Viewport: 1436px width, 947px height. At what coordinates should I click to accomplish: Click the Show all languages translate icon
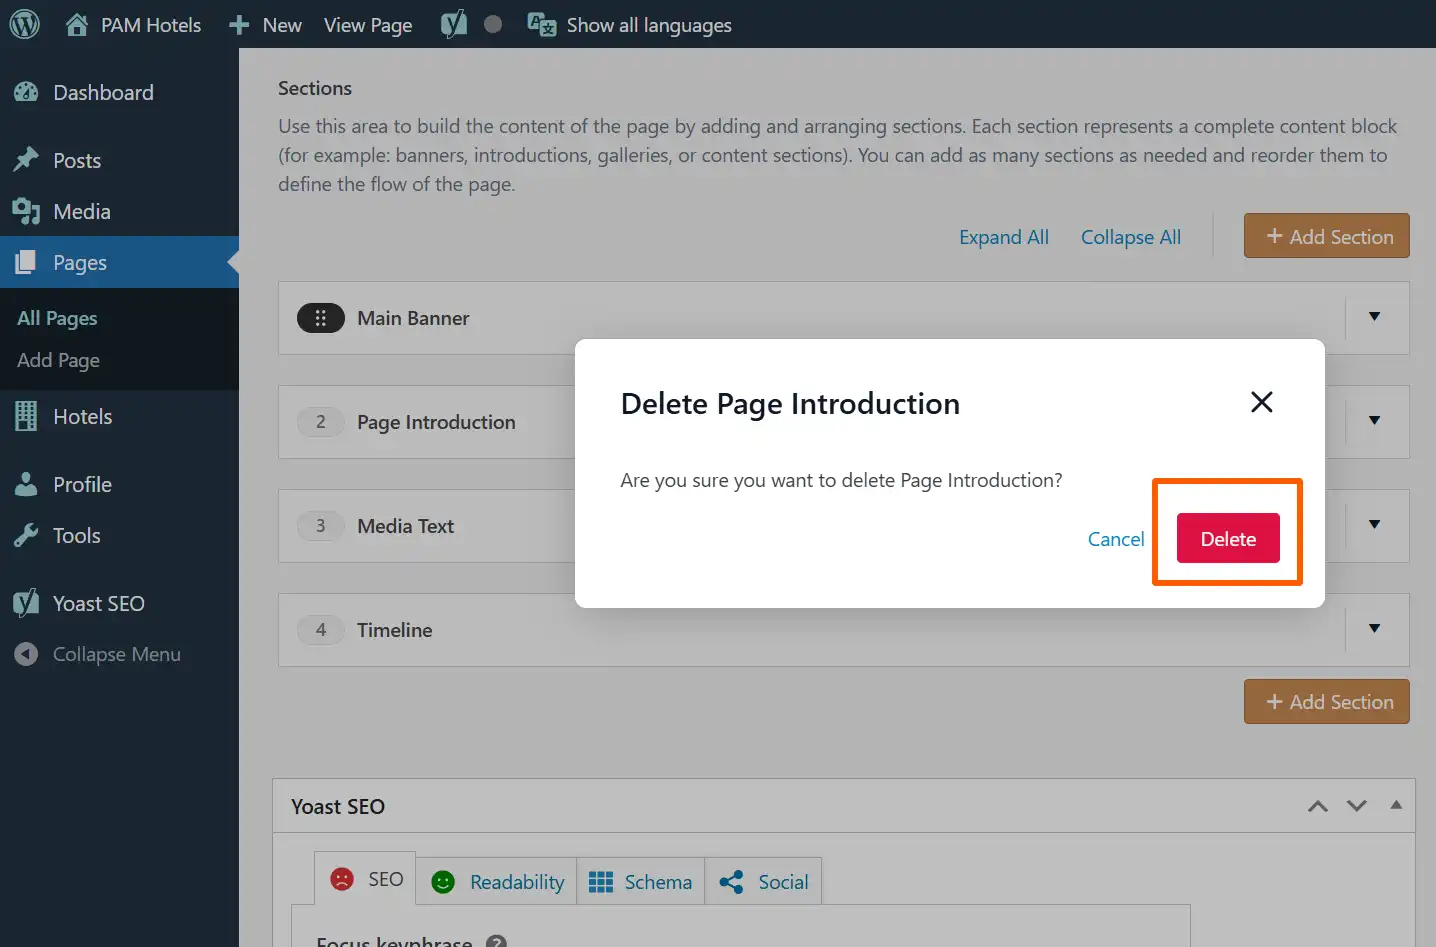coord(541,25)
